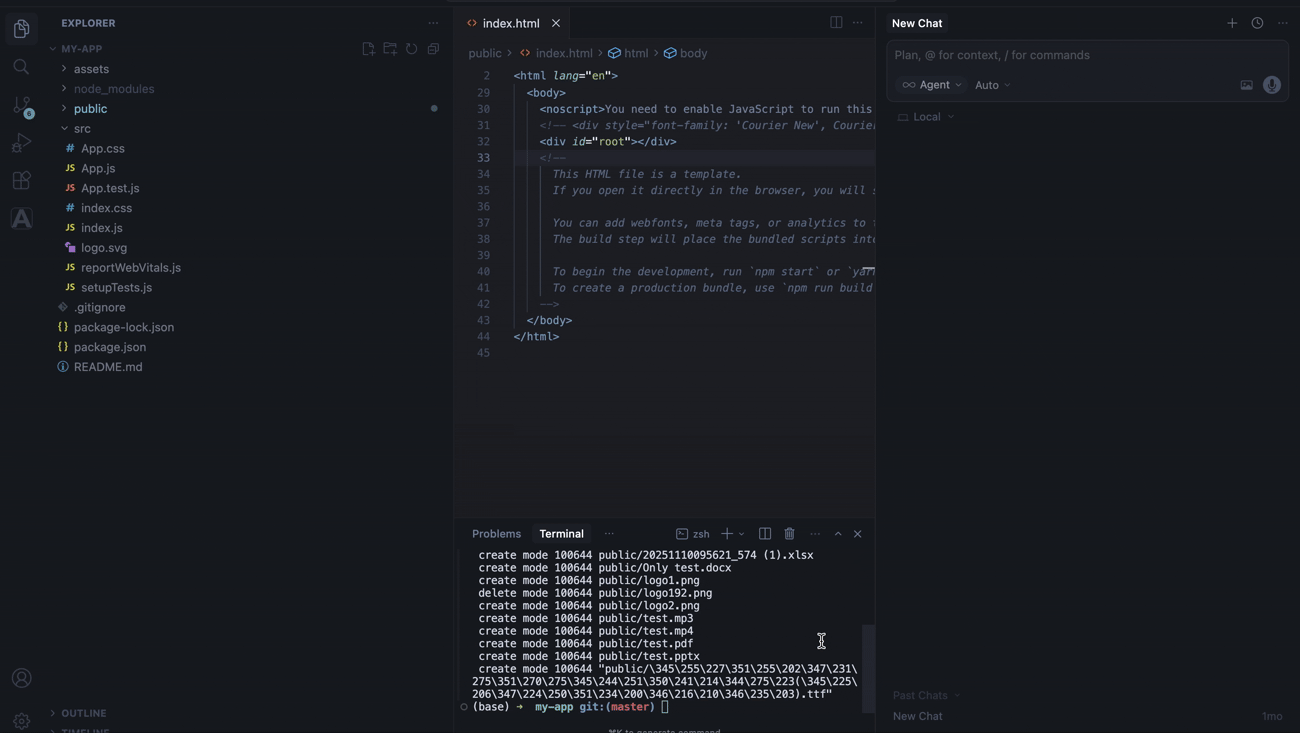Click the public breadcrumb item
Screen dimensions: 1300x733
[x=485, y=54]
